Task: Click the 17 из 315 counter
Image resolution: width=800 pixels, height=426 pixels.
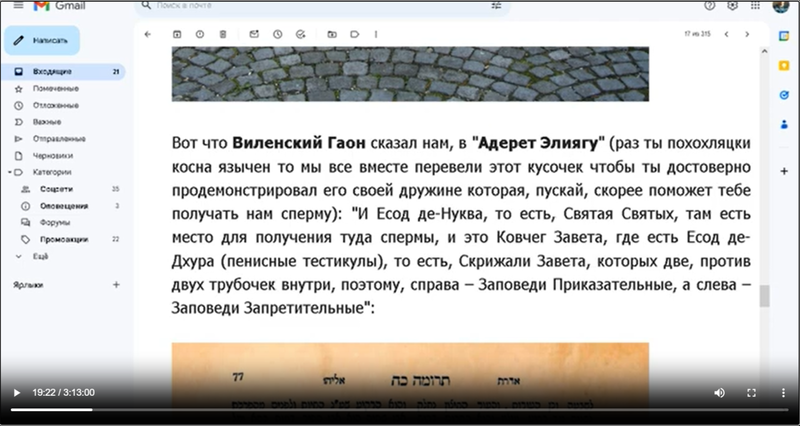Action: coord(697,34)
